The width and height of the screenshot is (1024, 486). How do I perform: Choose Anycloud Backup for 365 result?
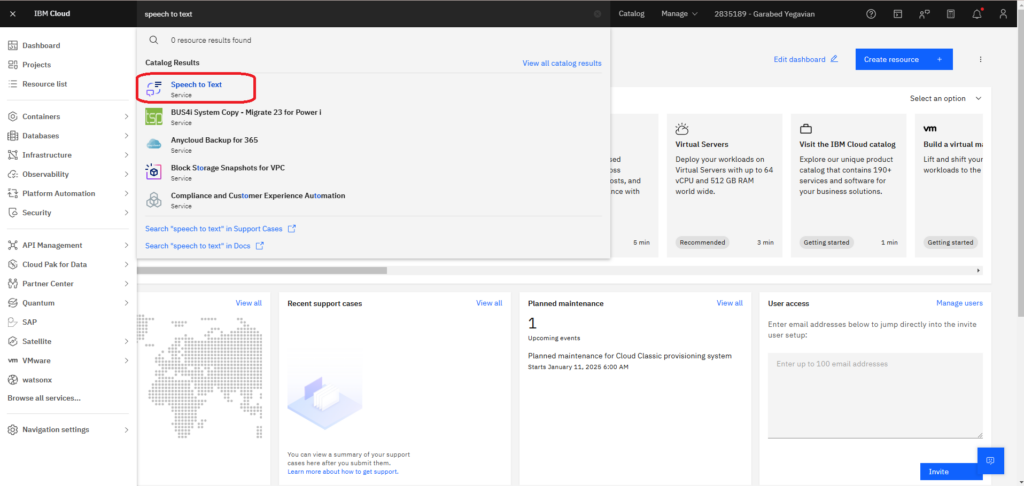click(x=373, y=144)
